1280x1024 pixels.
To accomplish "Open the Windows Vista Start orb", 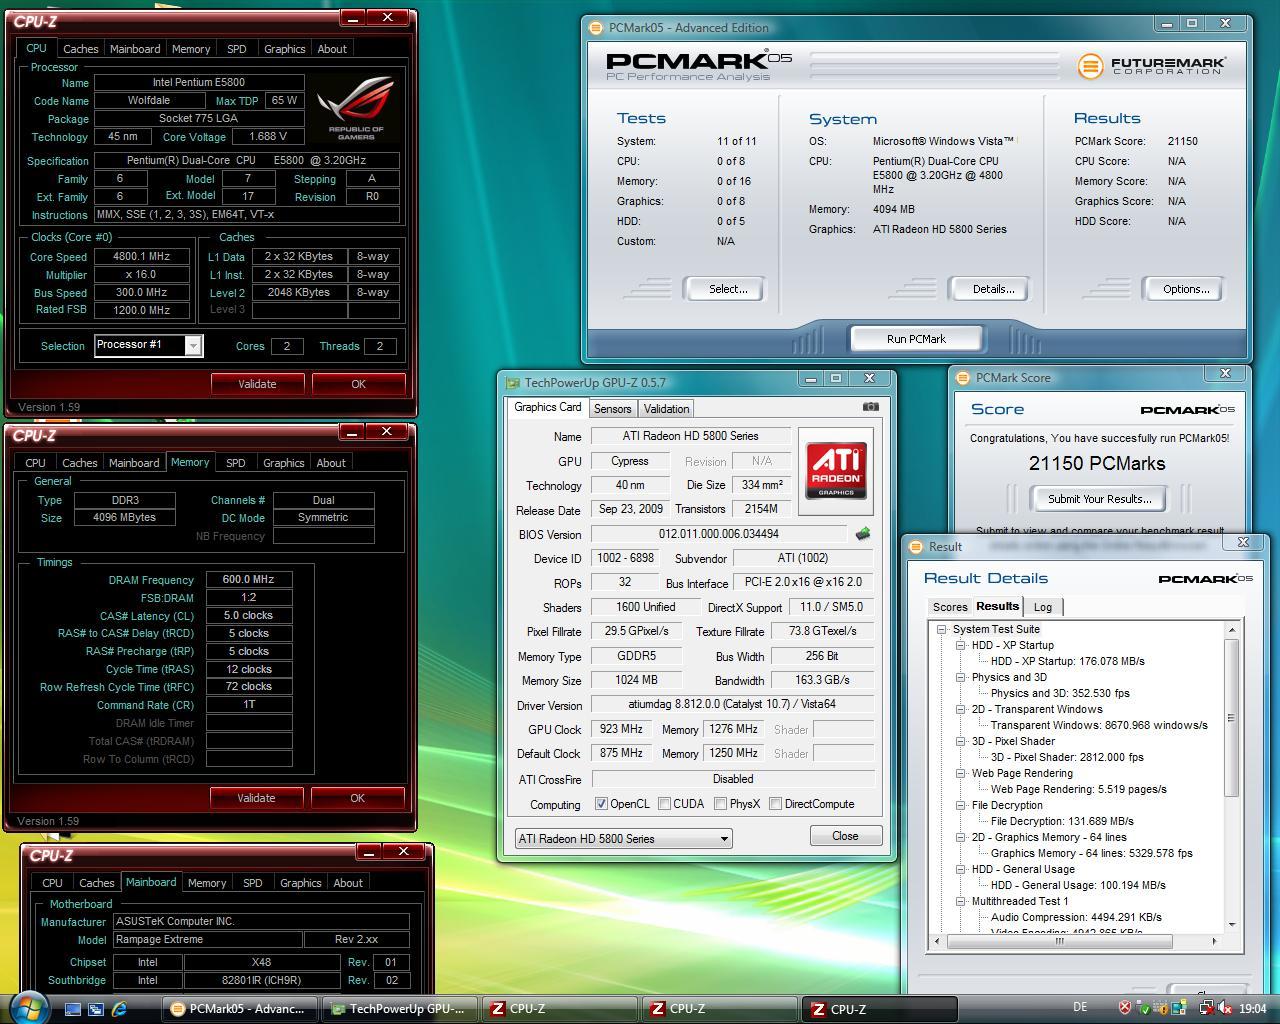I will (x=27, y=1007).
